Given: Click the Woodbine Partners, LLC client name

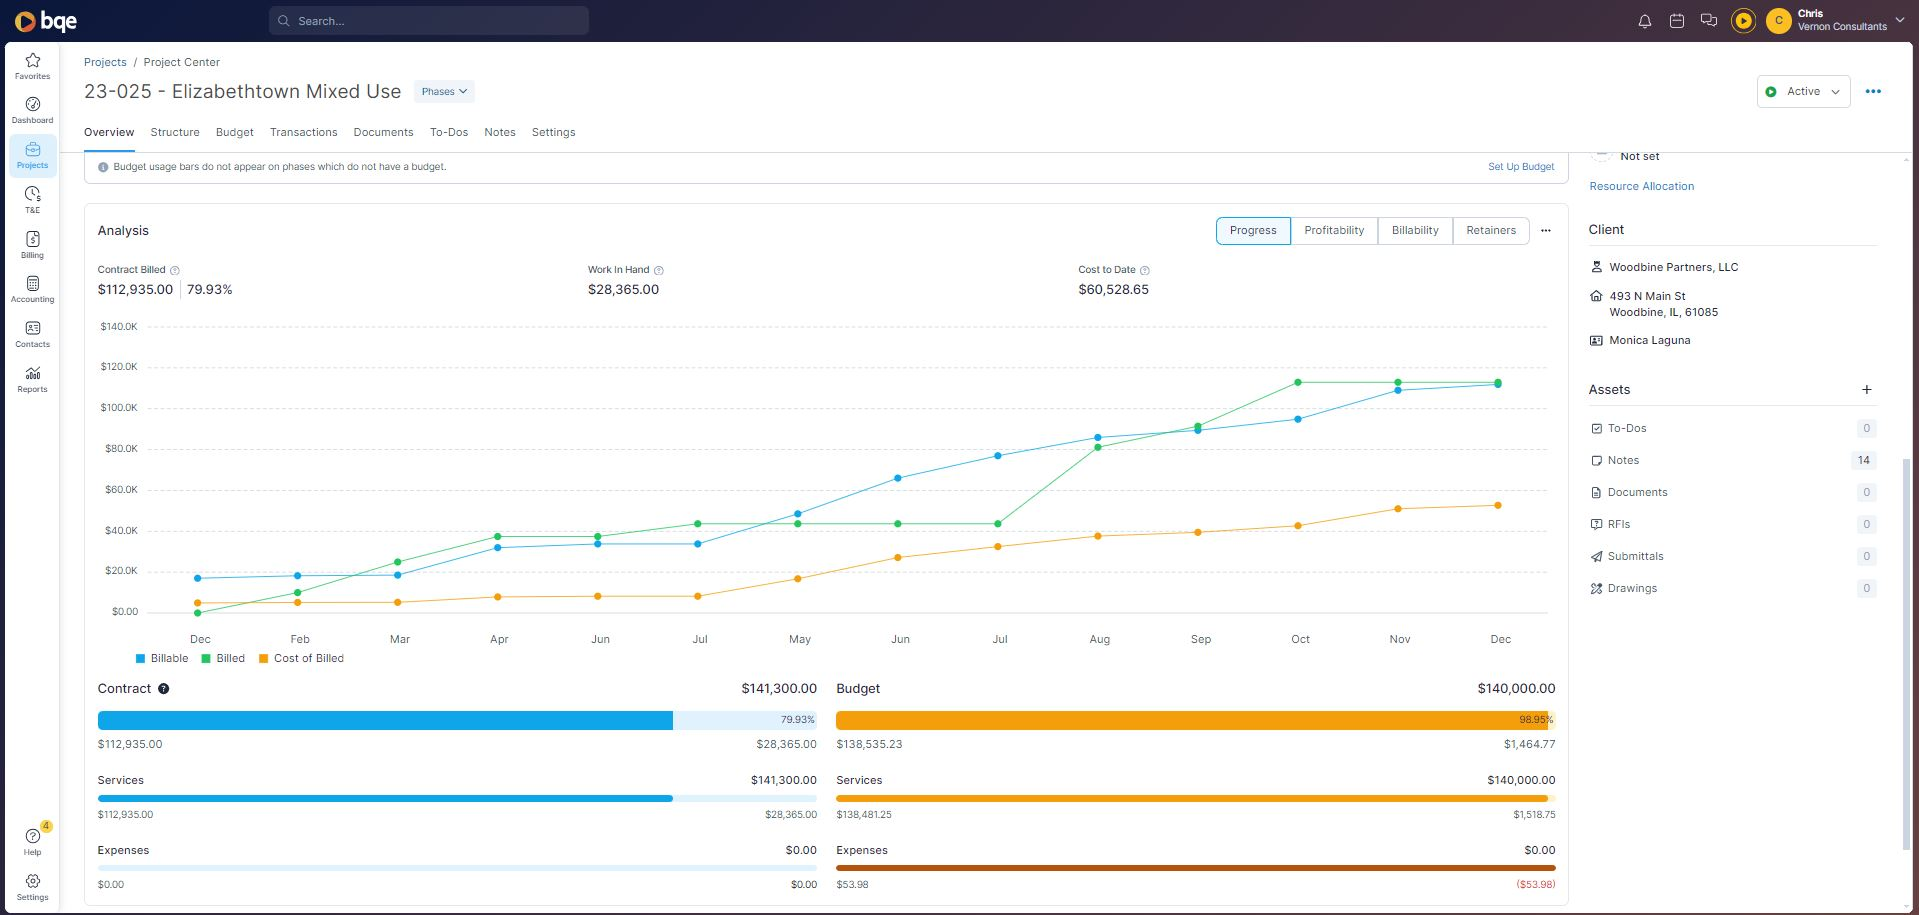Looking at the screenshot, I should tap(1673, 267).
